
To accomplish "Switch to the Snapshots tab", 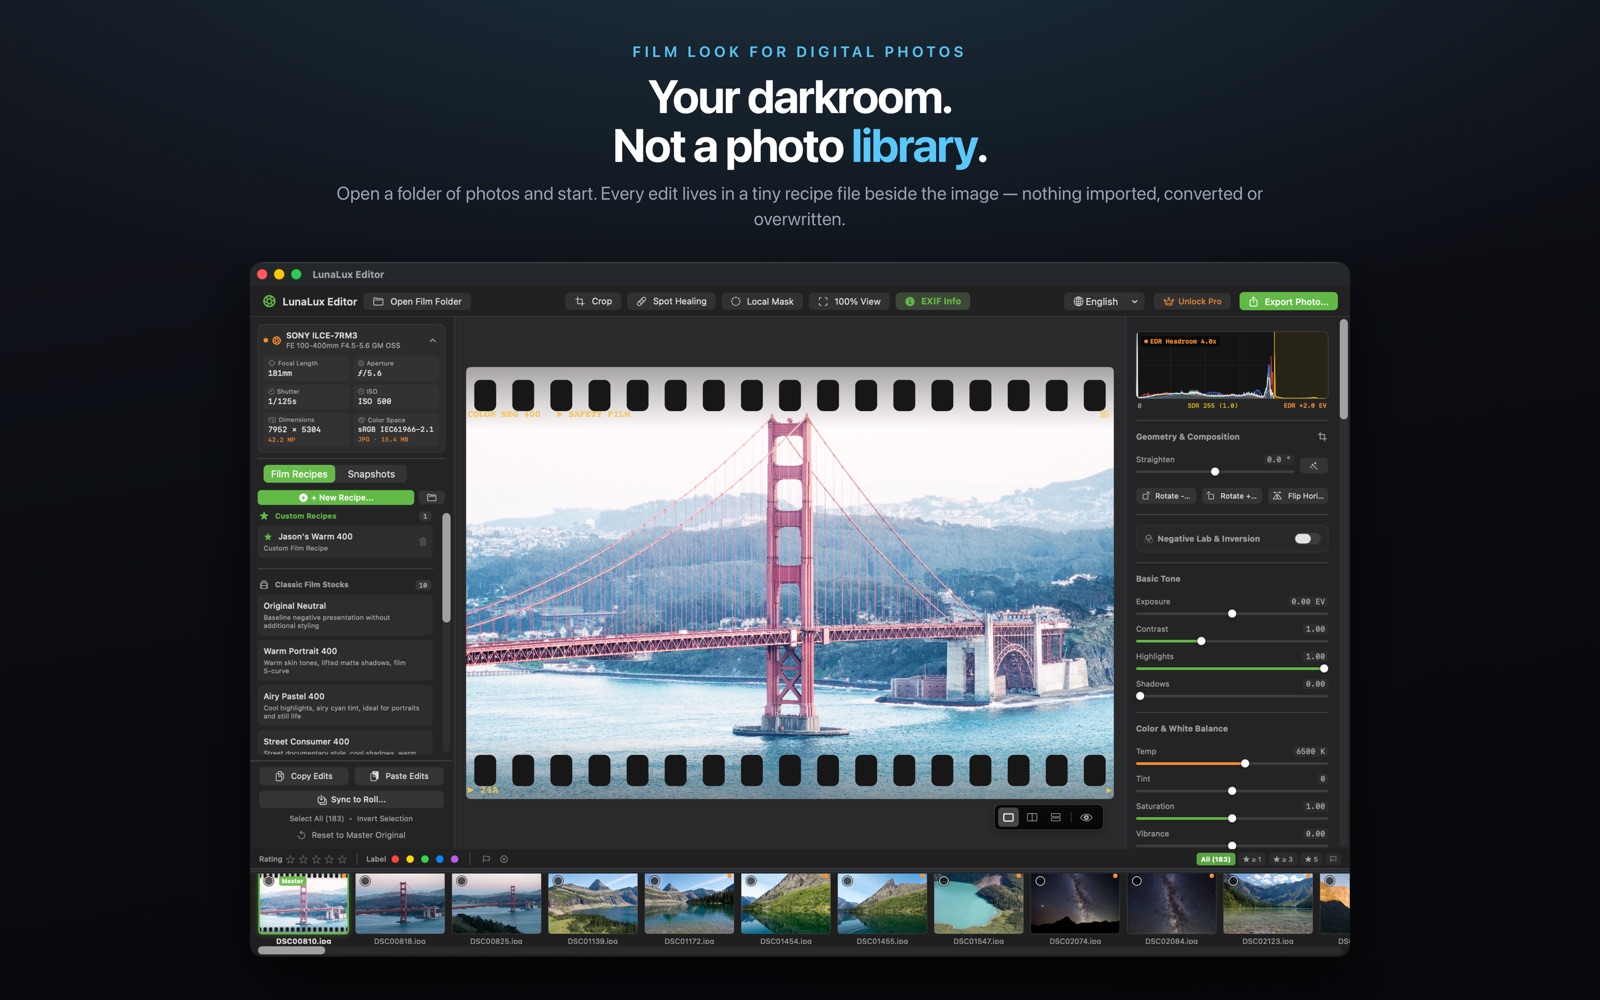I will [x=371, y=474].
